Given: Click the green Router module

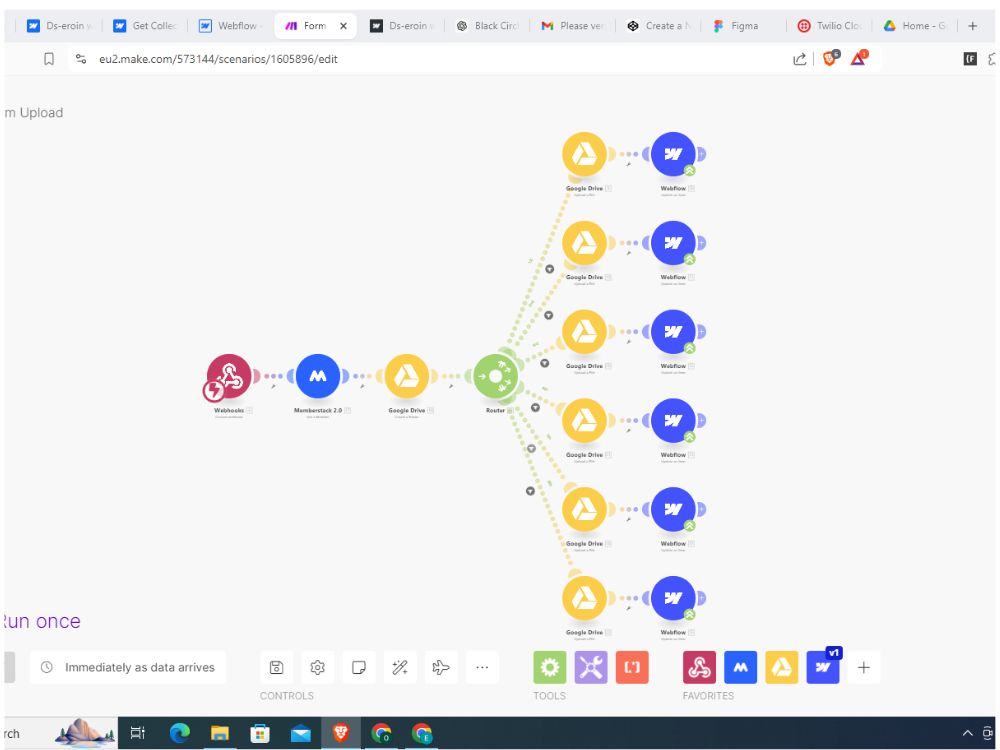Looking at the screenshot, I should point(496,376).
